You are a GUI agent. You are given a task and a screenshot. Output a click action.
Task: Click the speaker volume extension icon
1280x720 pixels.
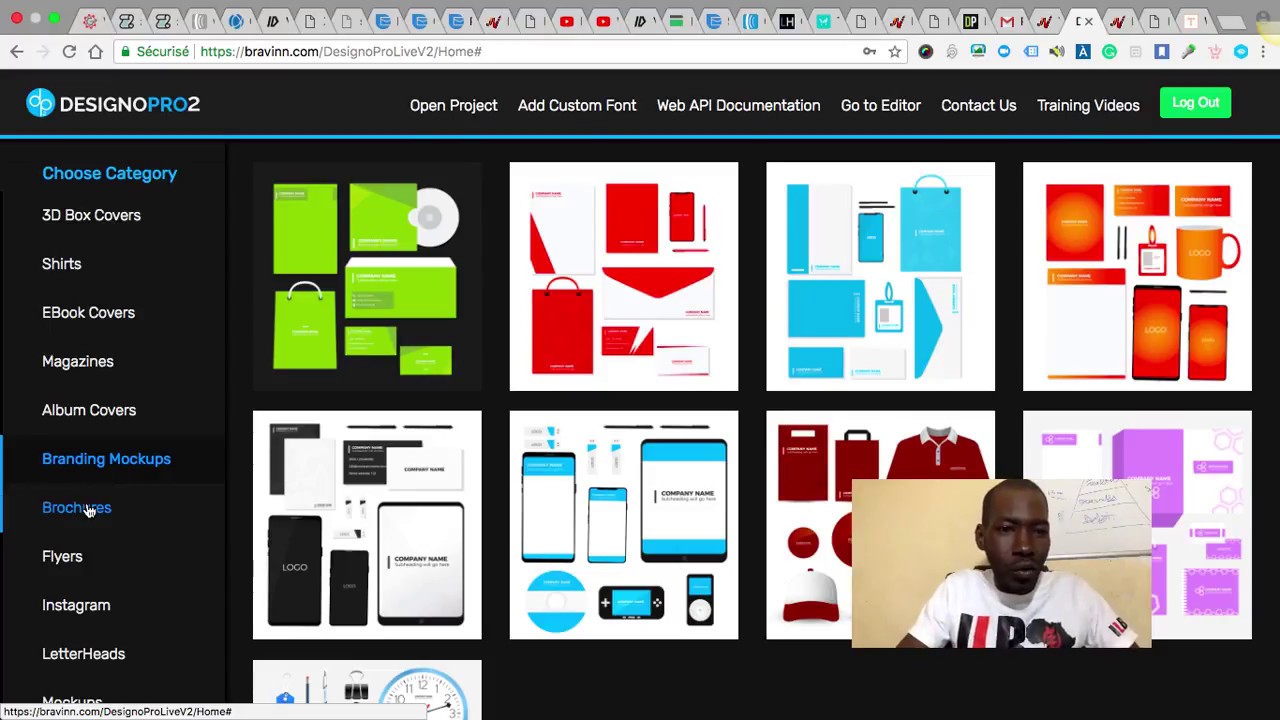coord(1057,51)
